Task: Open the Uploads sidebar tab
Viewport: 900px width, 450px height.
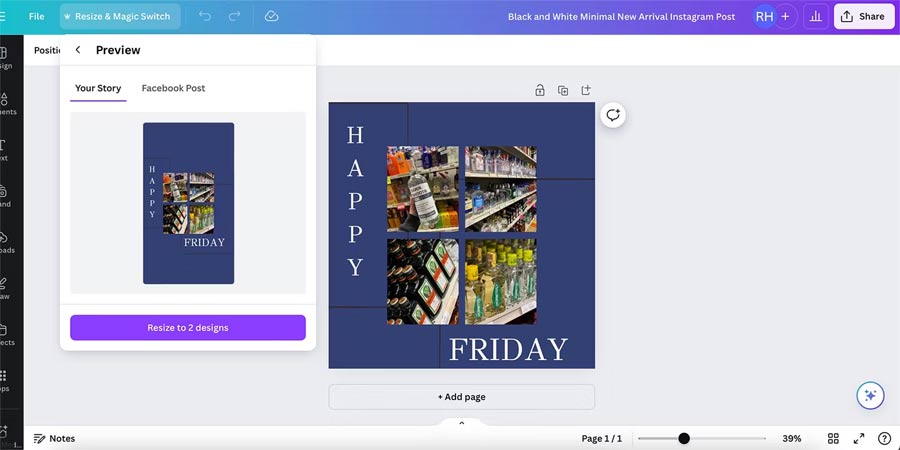Action: [x=6, y=242]
